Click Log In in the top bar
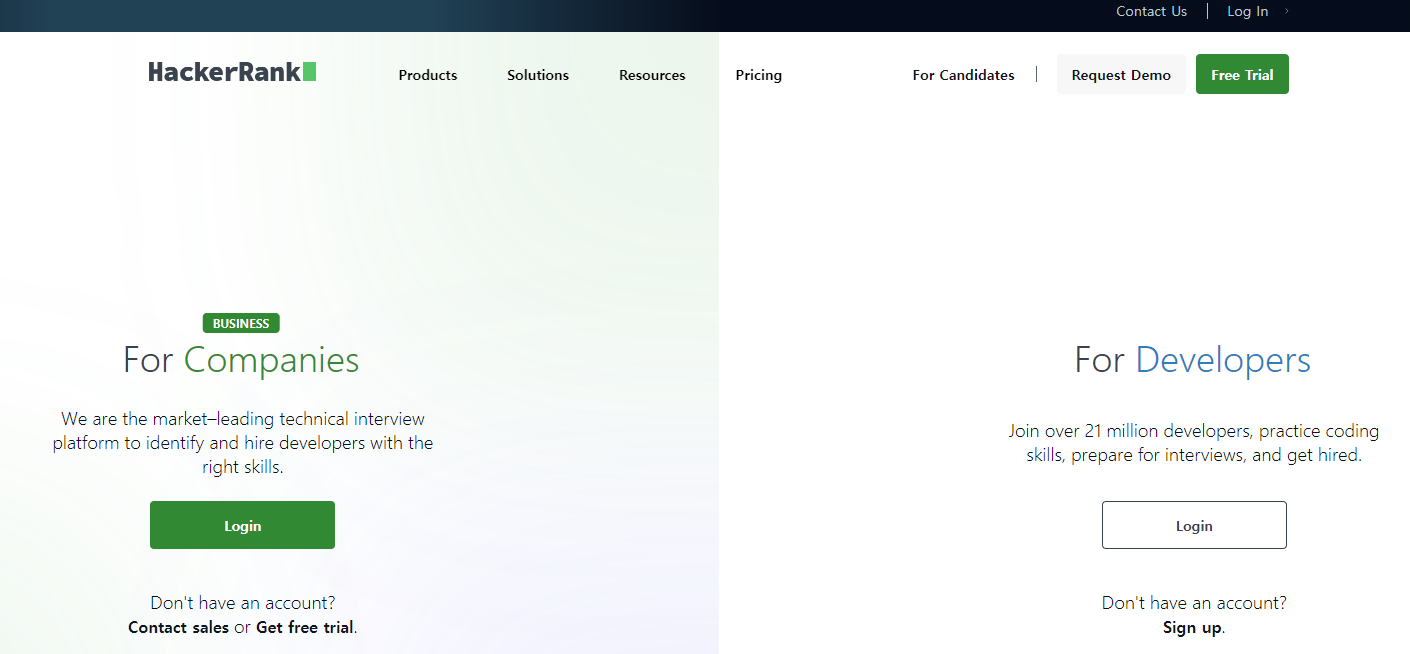 click(x=1247, y=12)
